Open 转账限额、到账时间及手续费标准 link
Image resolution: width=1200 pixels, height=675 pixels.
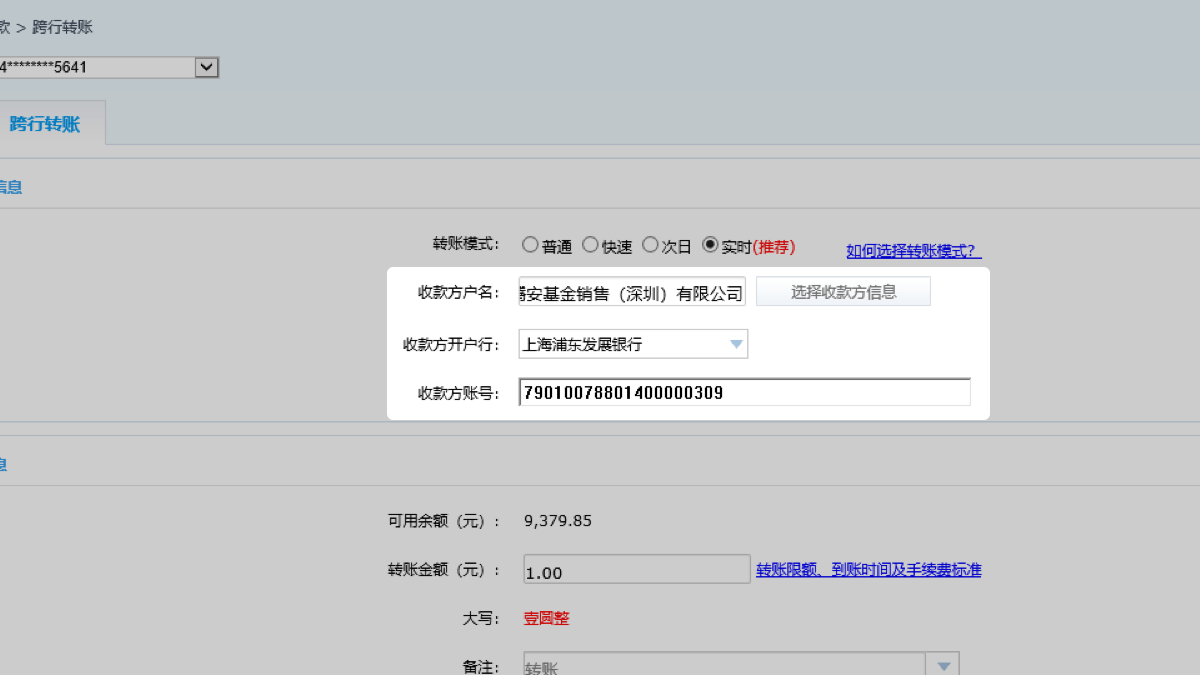[x=868, y=570]
